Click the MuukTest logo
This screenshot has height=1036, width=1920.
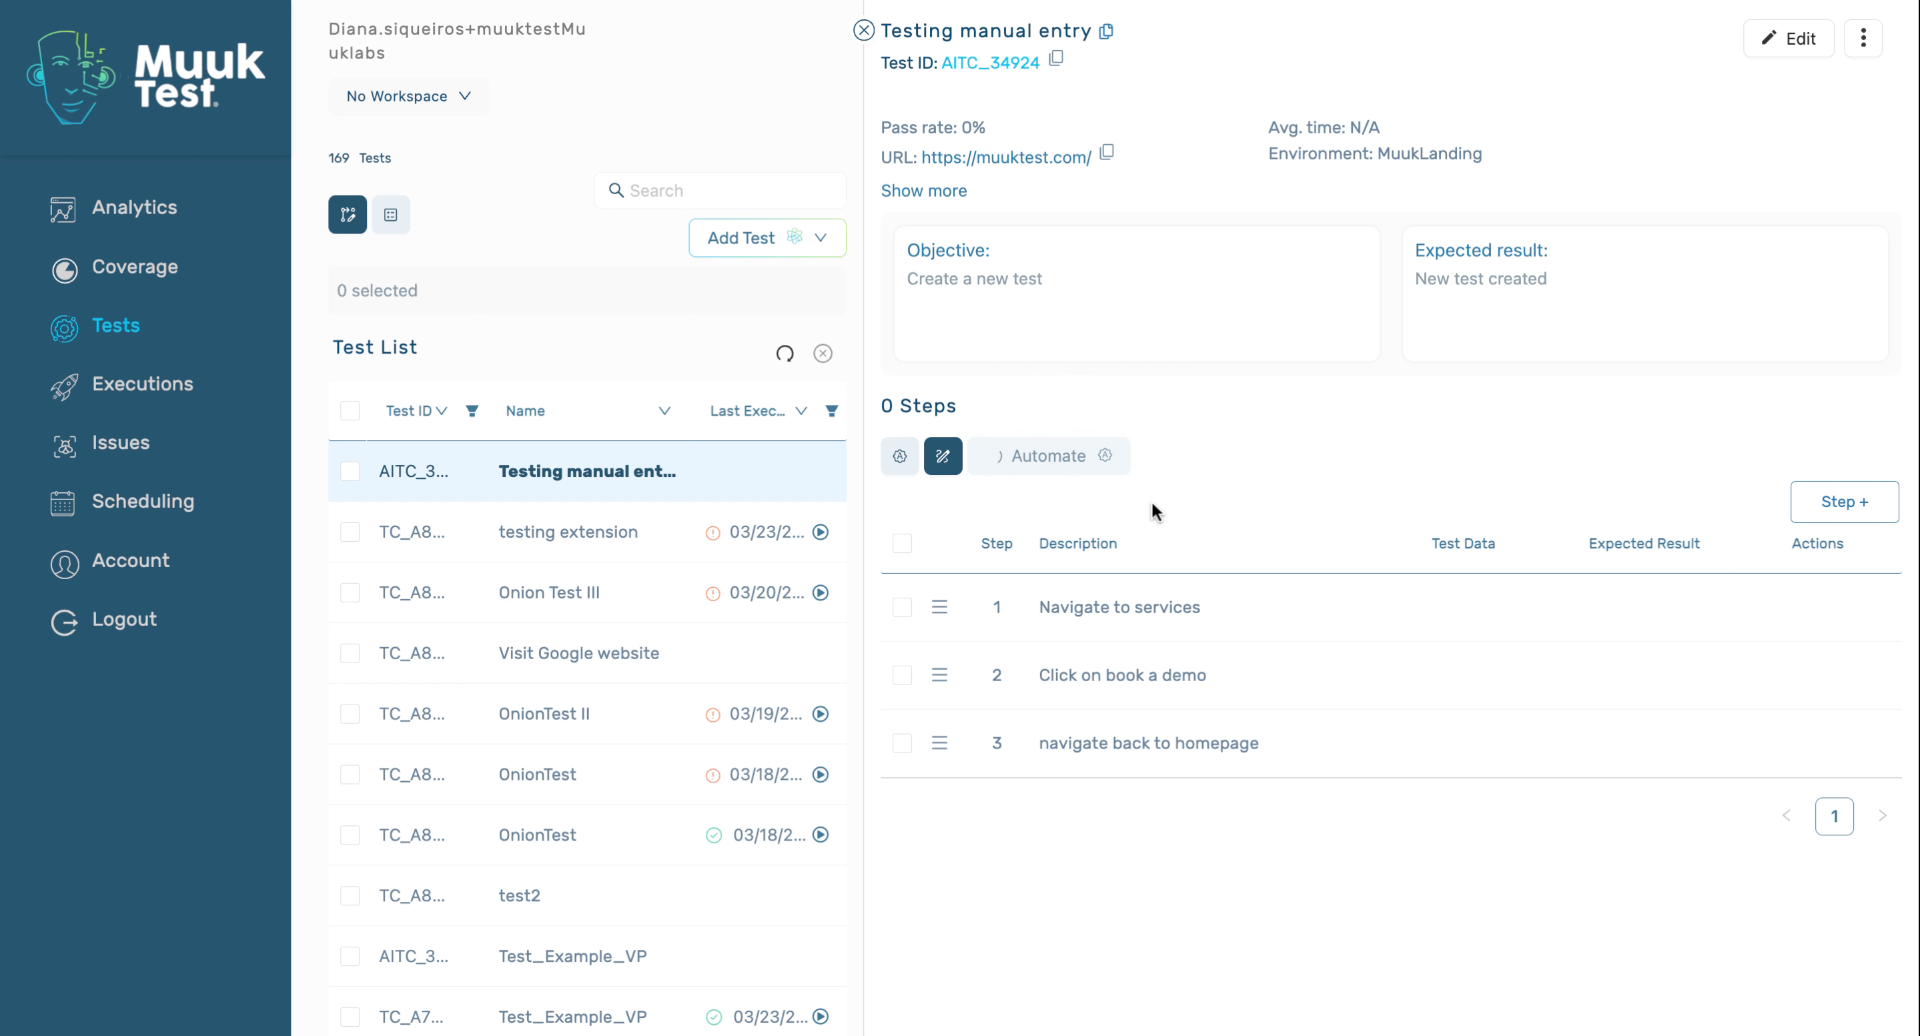[x=146, y=78]
